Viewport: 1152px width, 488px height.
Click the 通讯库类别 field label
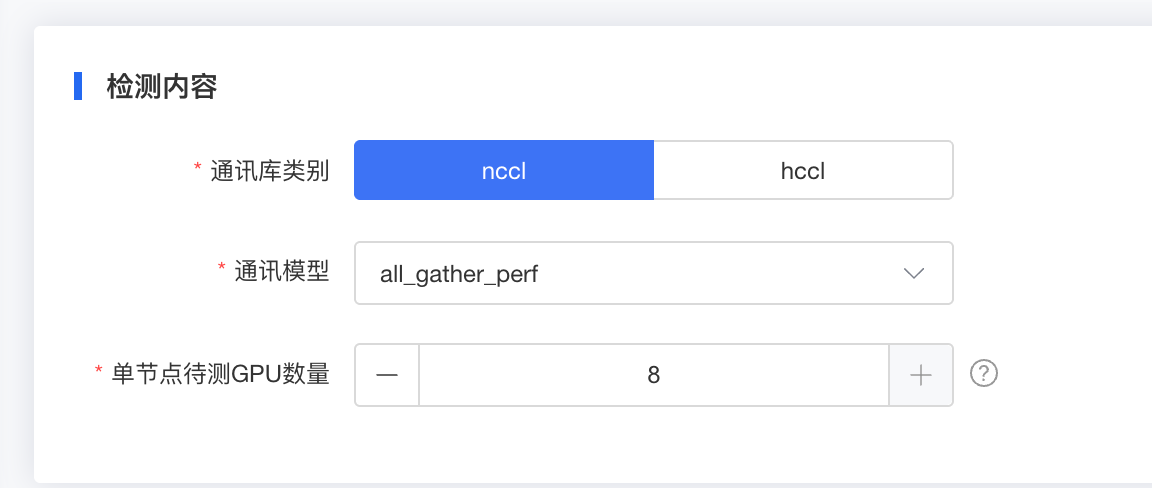point(270,171)
